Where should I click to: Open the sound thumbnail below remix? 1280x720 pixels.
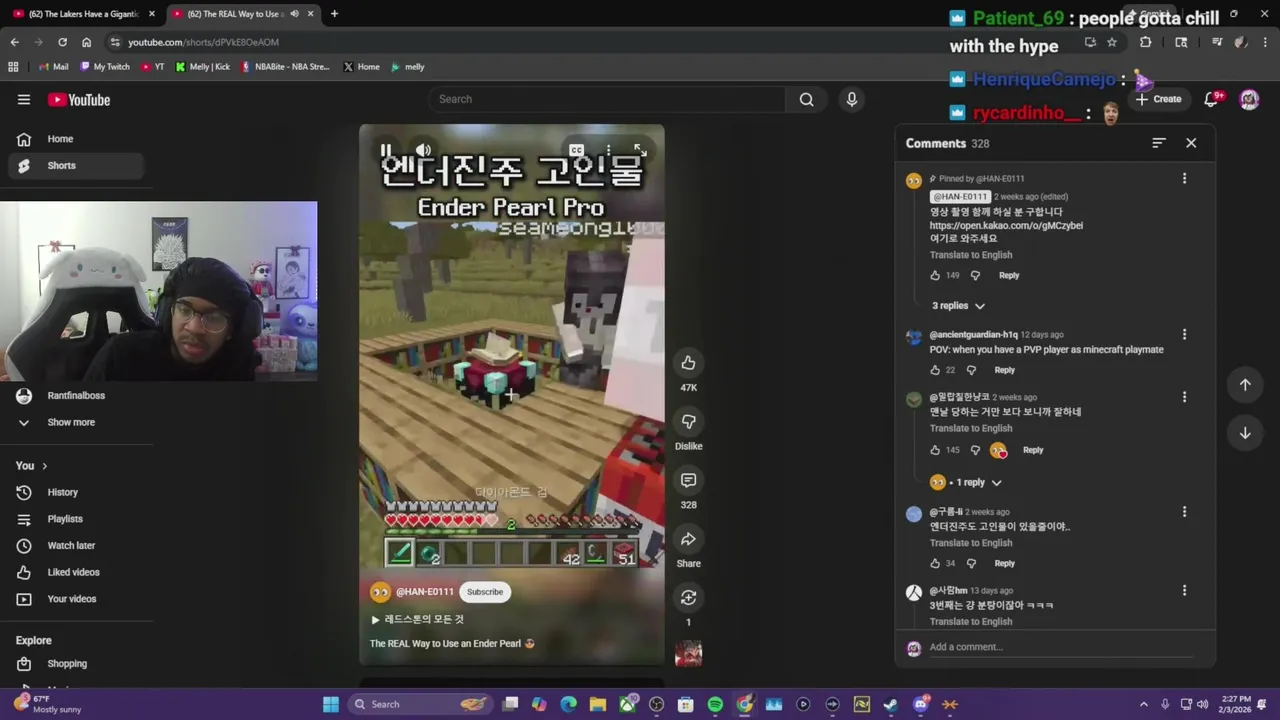coord(688,654)
